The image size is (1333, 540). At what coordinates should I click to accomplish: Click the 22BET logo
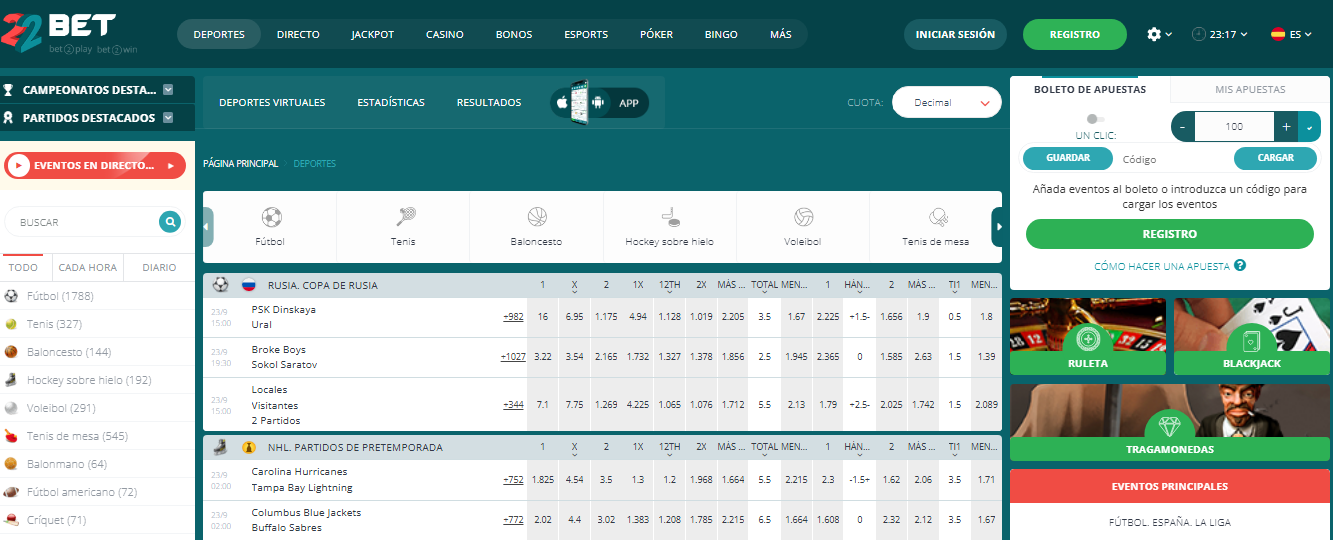coord(58,34)
